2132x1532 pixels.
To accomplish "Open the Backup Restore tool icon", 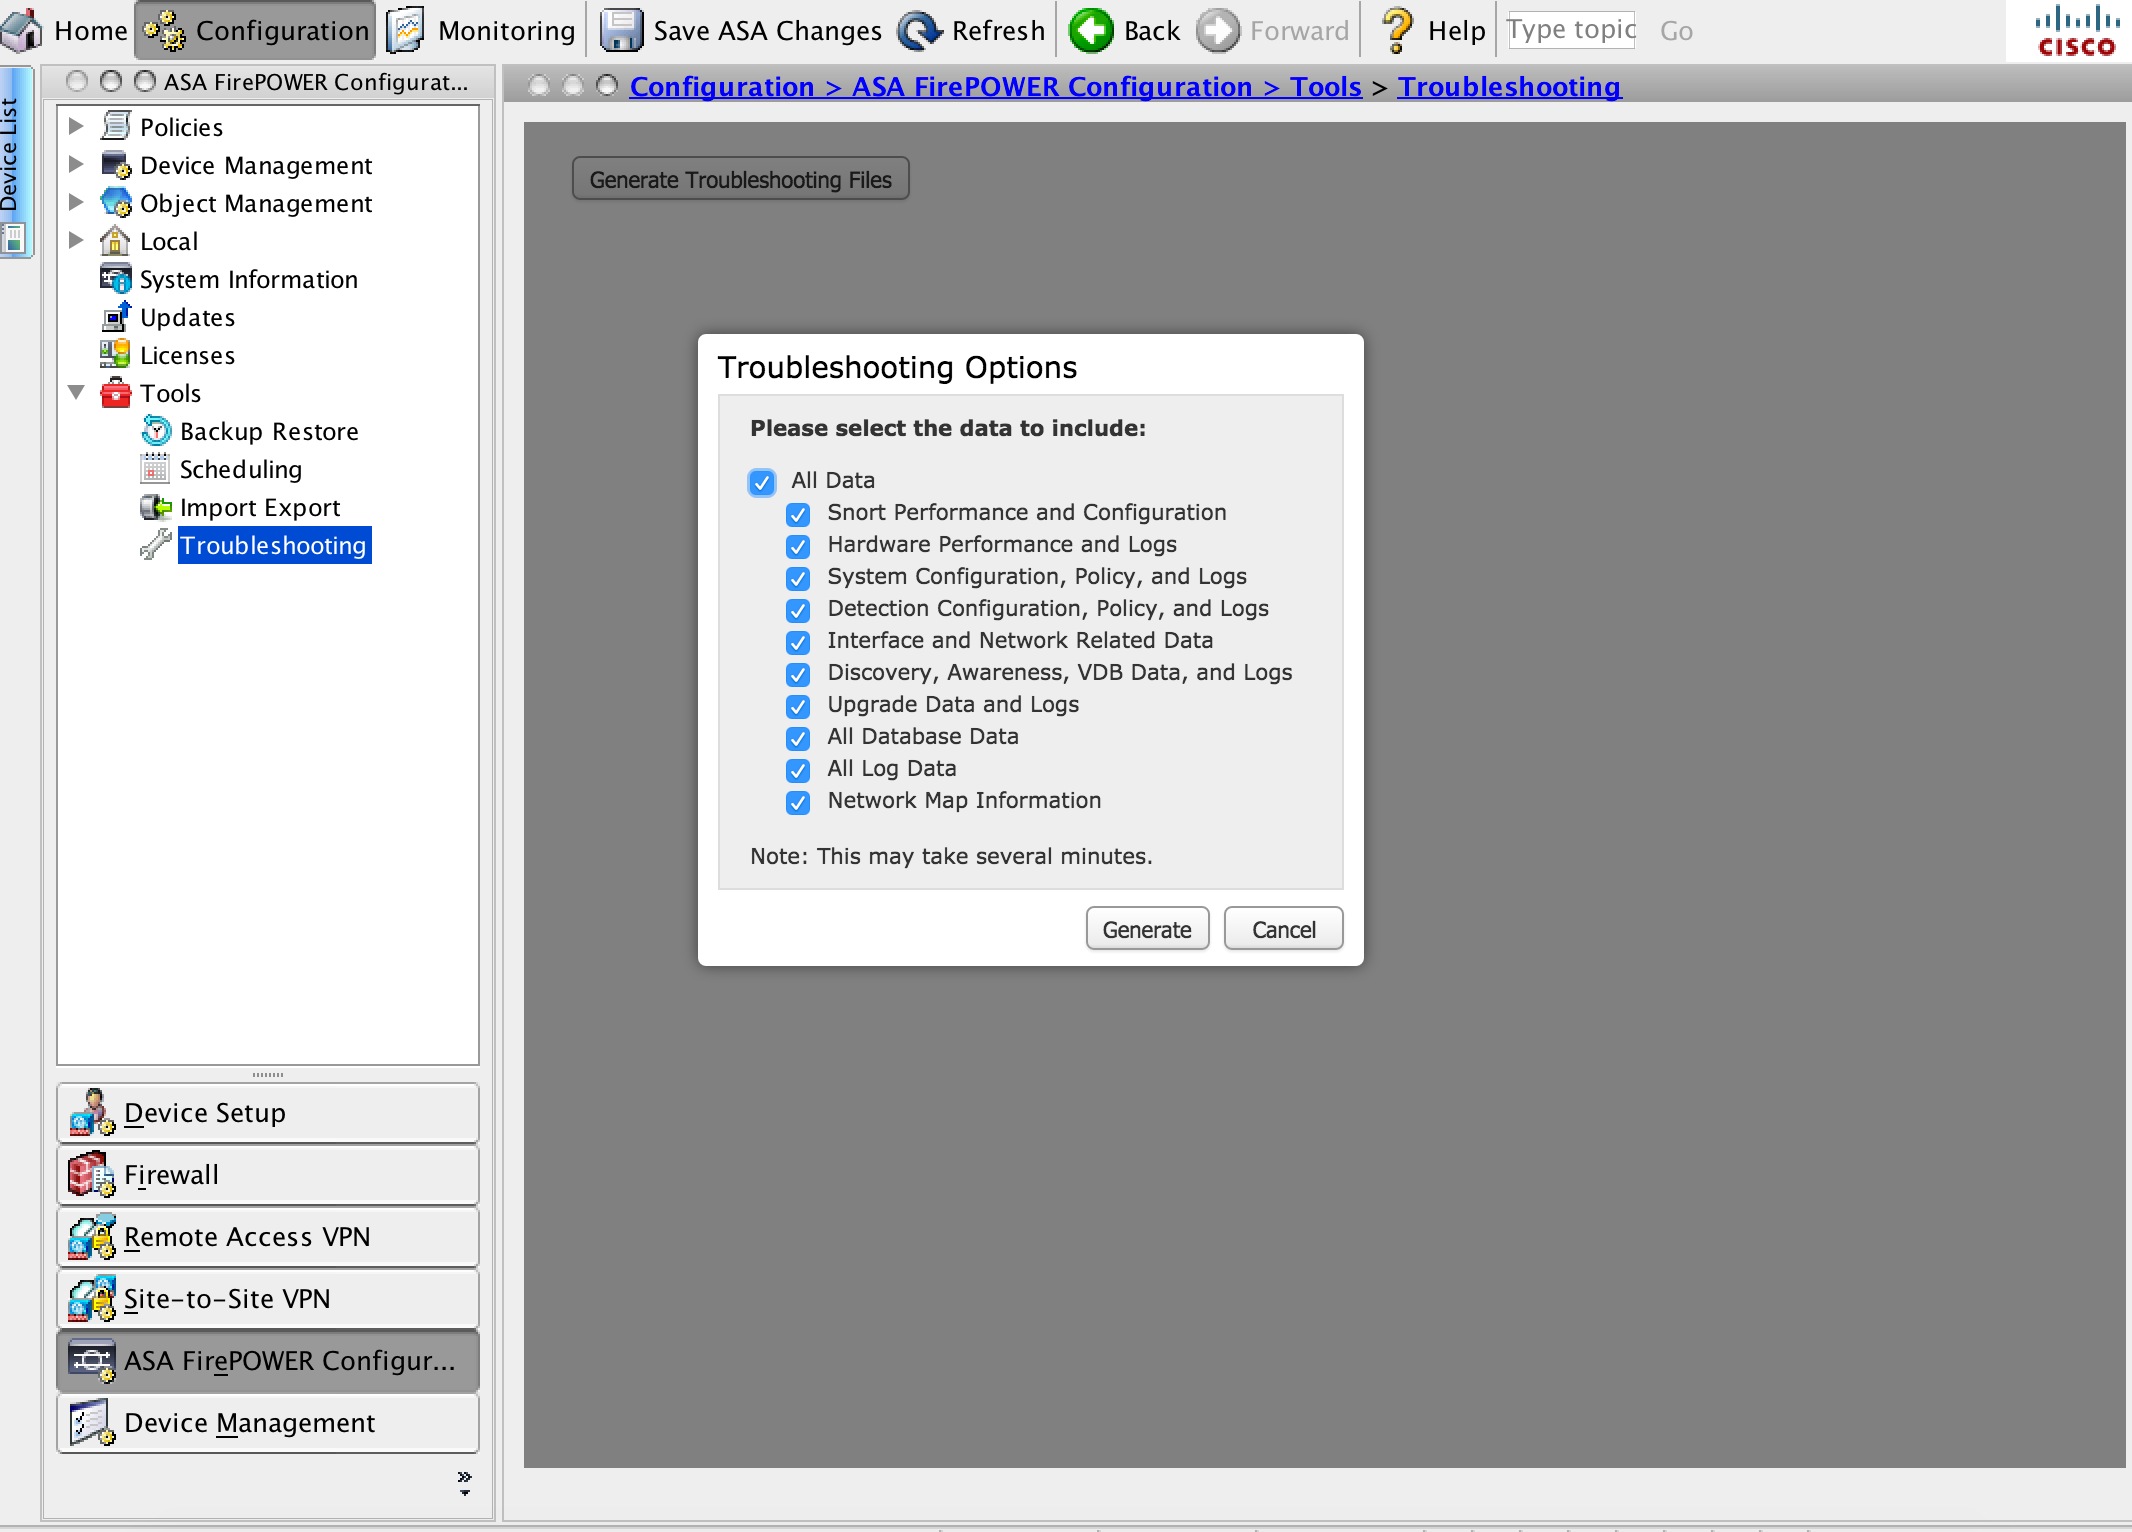I will coord(156,431).
